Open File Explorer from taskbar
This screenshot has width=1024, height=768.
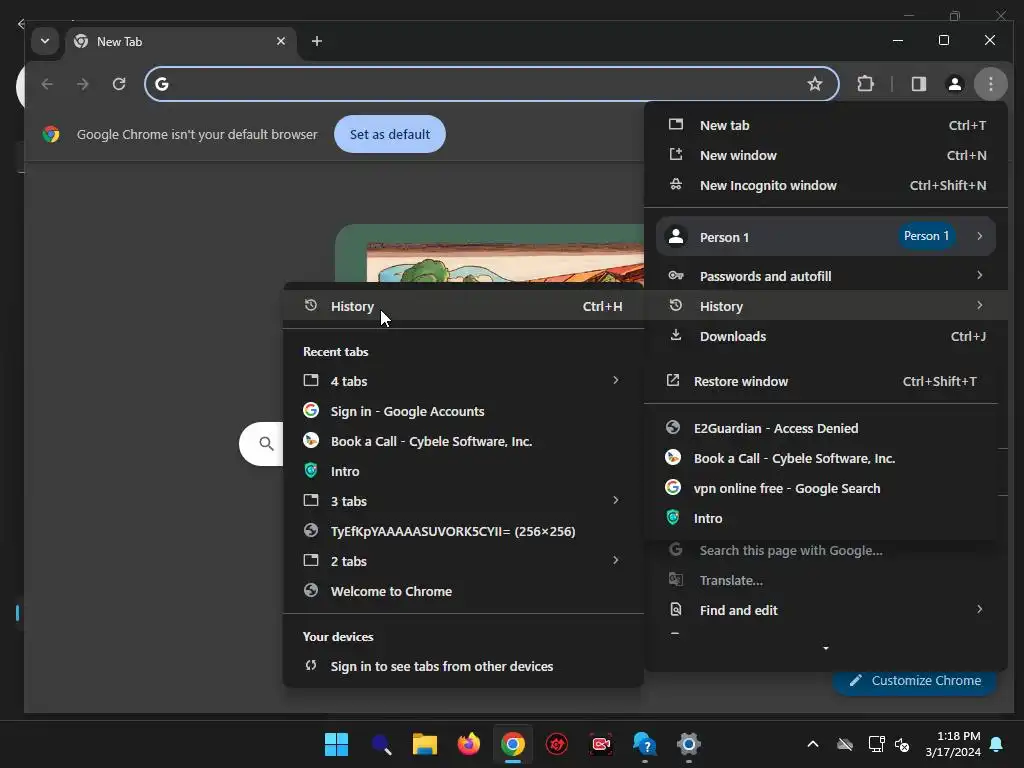[x=424, y=744]
